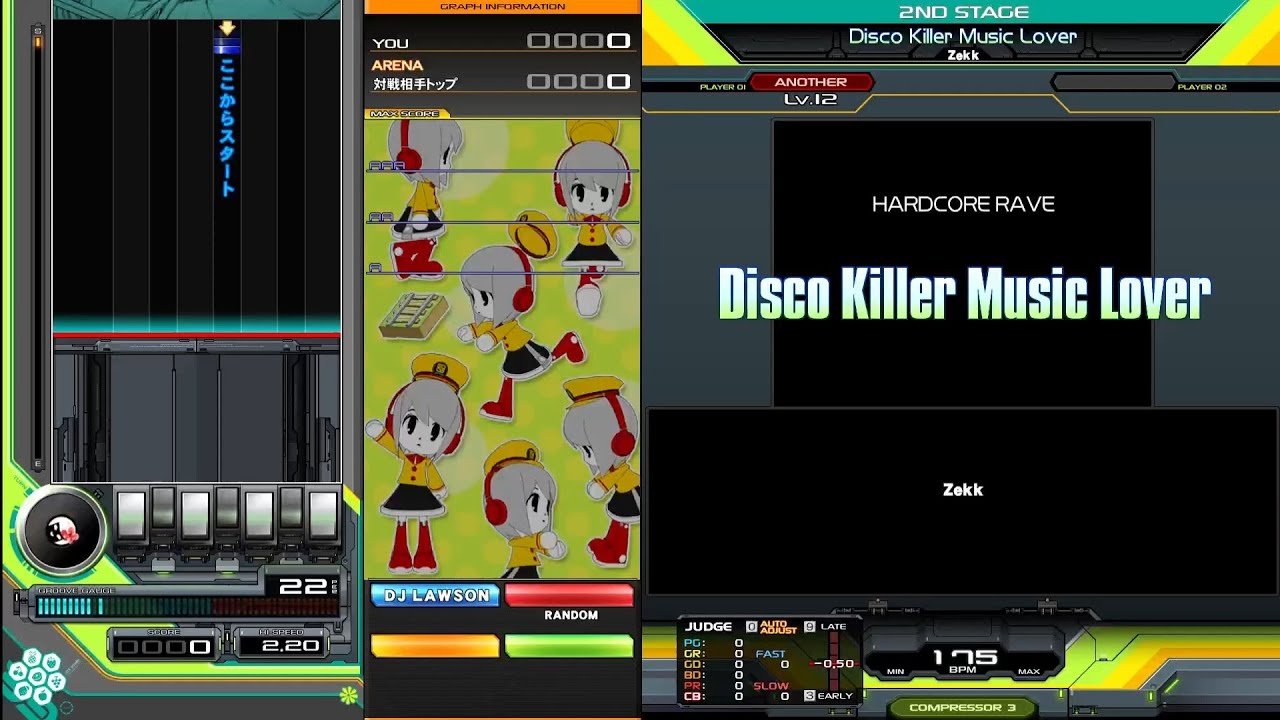Viewport: 1280px width, 720px height.
Task: Click the orange bar under DJ LAWSON
Action: coord(435,646)
